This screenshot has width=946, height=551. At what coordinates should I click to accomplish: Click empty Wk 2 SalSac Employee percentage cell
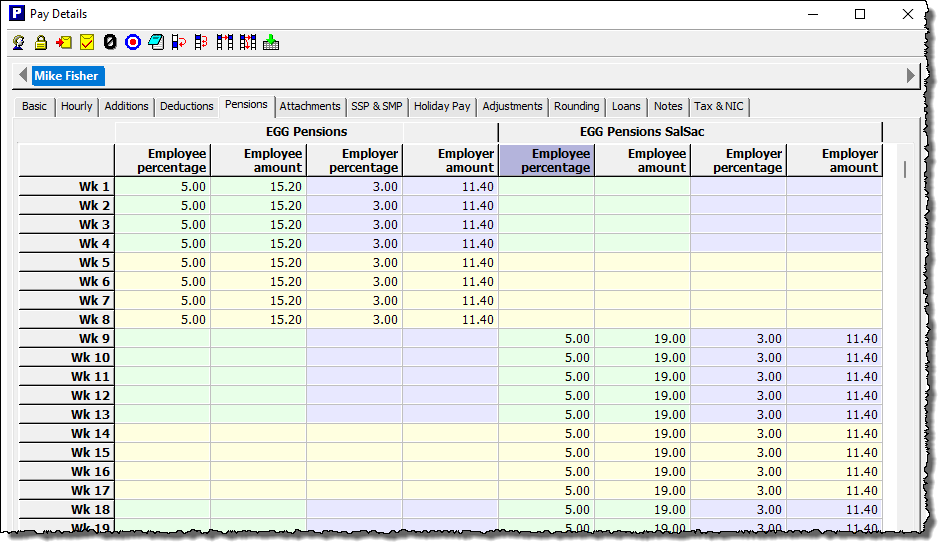(547, 205)
